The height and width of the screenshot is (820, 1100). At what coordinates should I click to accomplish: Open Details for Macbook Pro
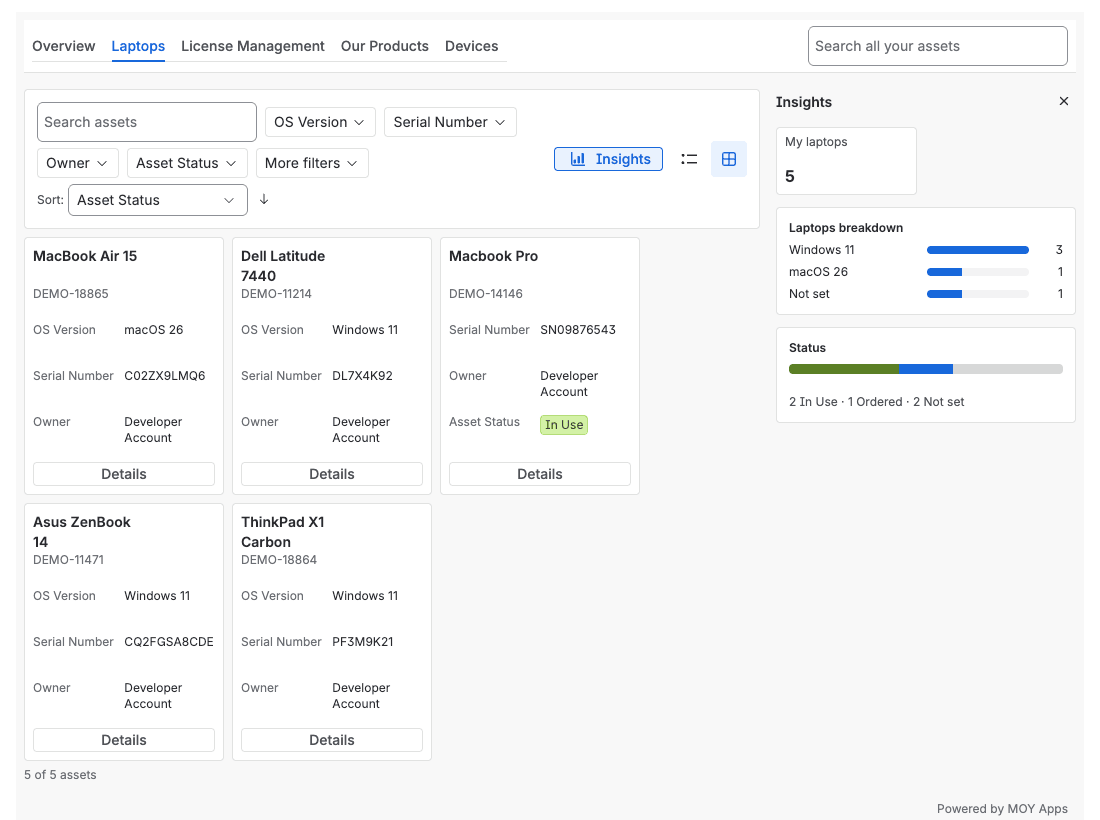coord(539,474)
